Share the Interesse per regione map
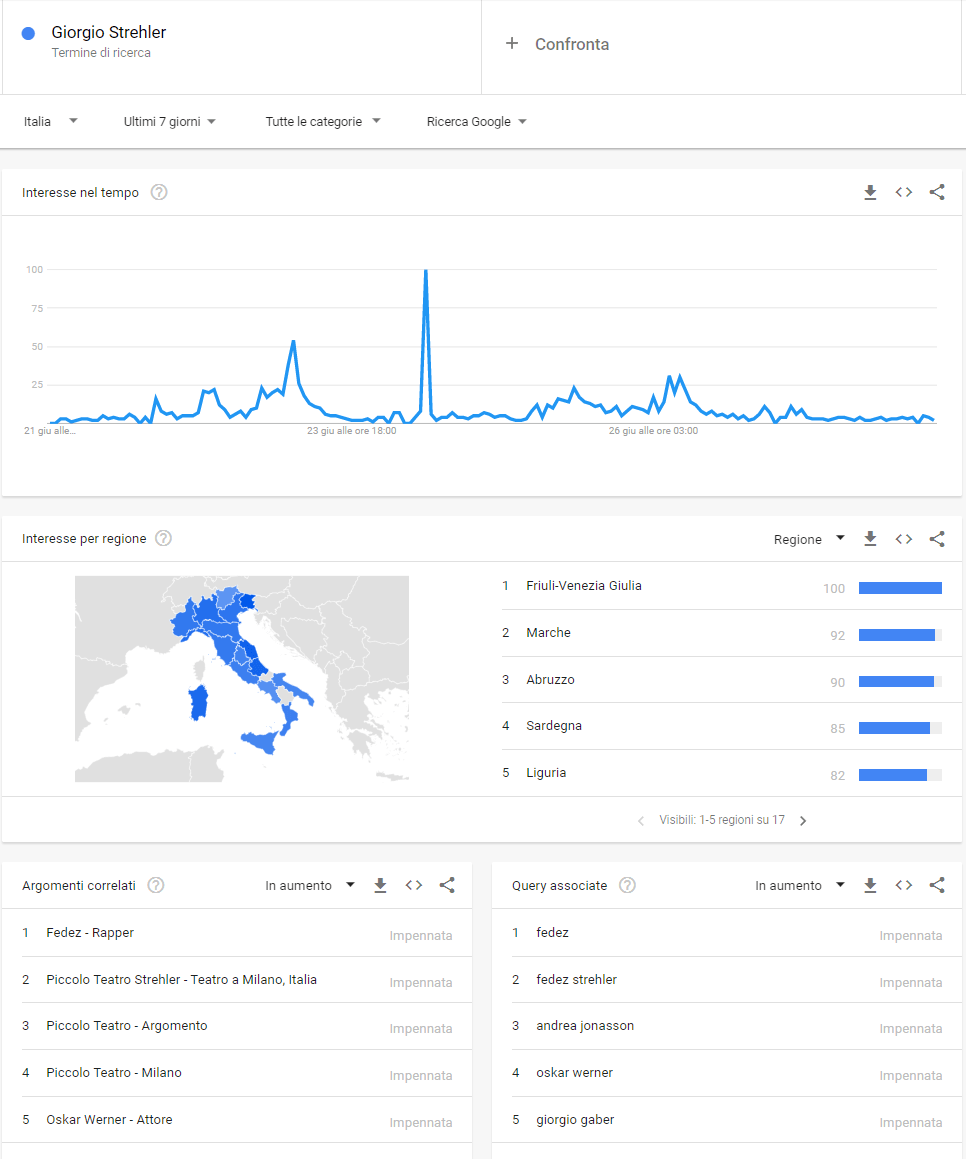 pos(937,539)
